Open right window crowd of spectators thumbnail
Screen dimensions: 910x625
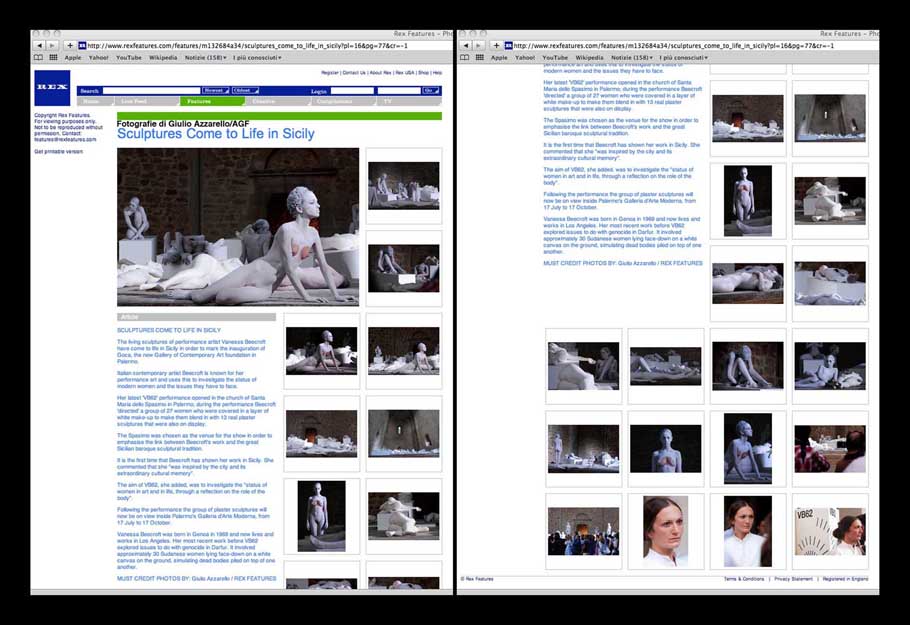coord(584,531)
